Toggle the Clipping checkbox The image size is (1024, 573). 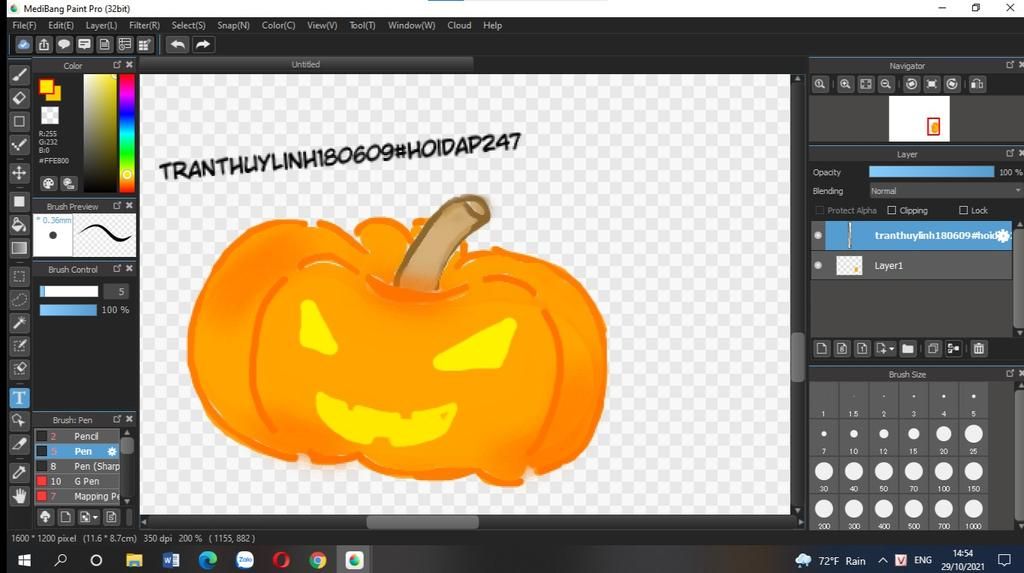click(x=892, y=210)
